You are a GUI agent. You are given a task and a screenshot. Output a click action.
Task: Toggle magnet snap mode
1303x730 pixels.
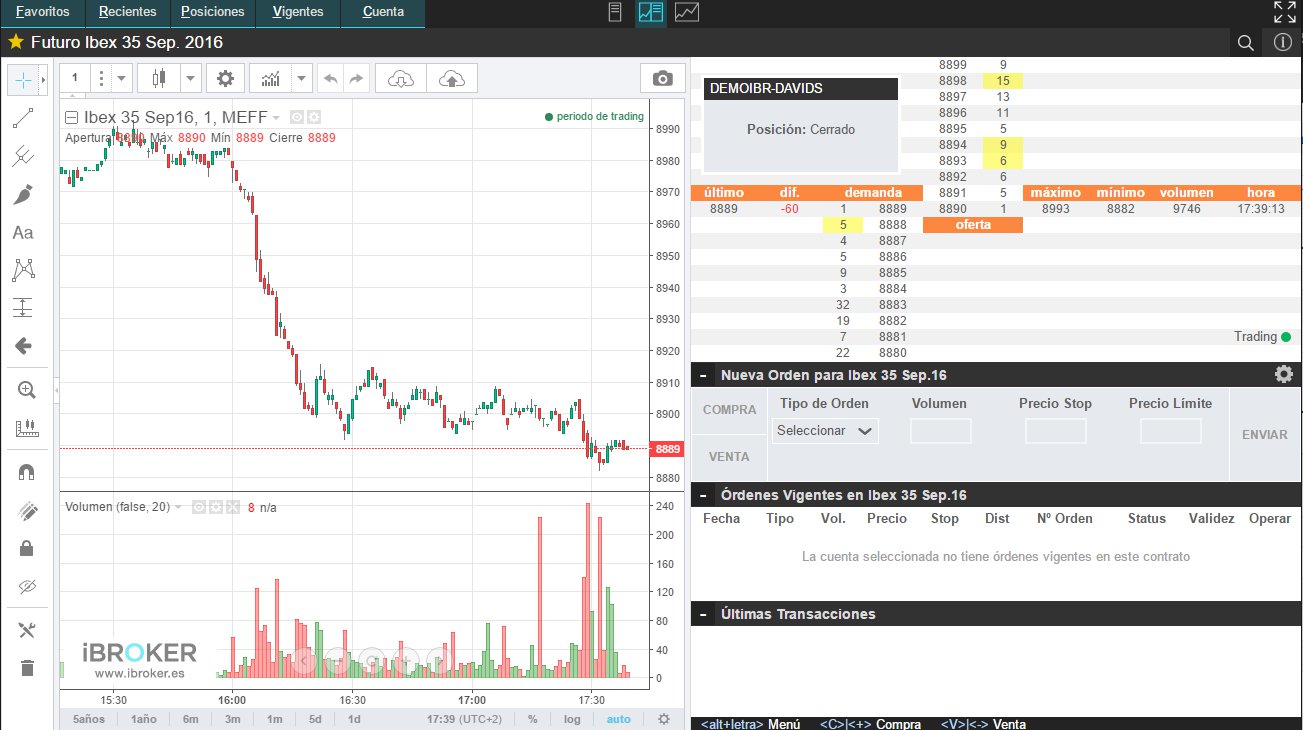[26, 473]
